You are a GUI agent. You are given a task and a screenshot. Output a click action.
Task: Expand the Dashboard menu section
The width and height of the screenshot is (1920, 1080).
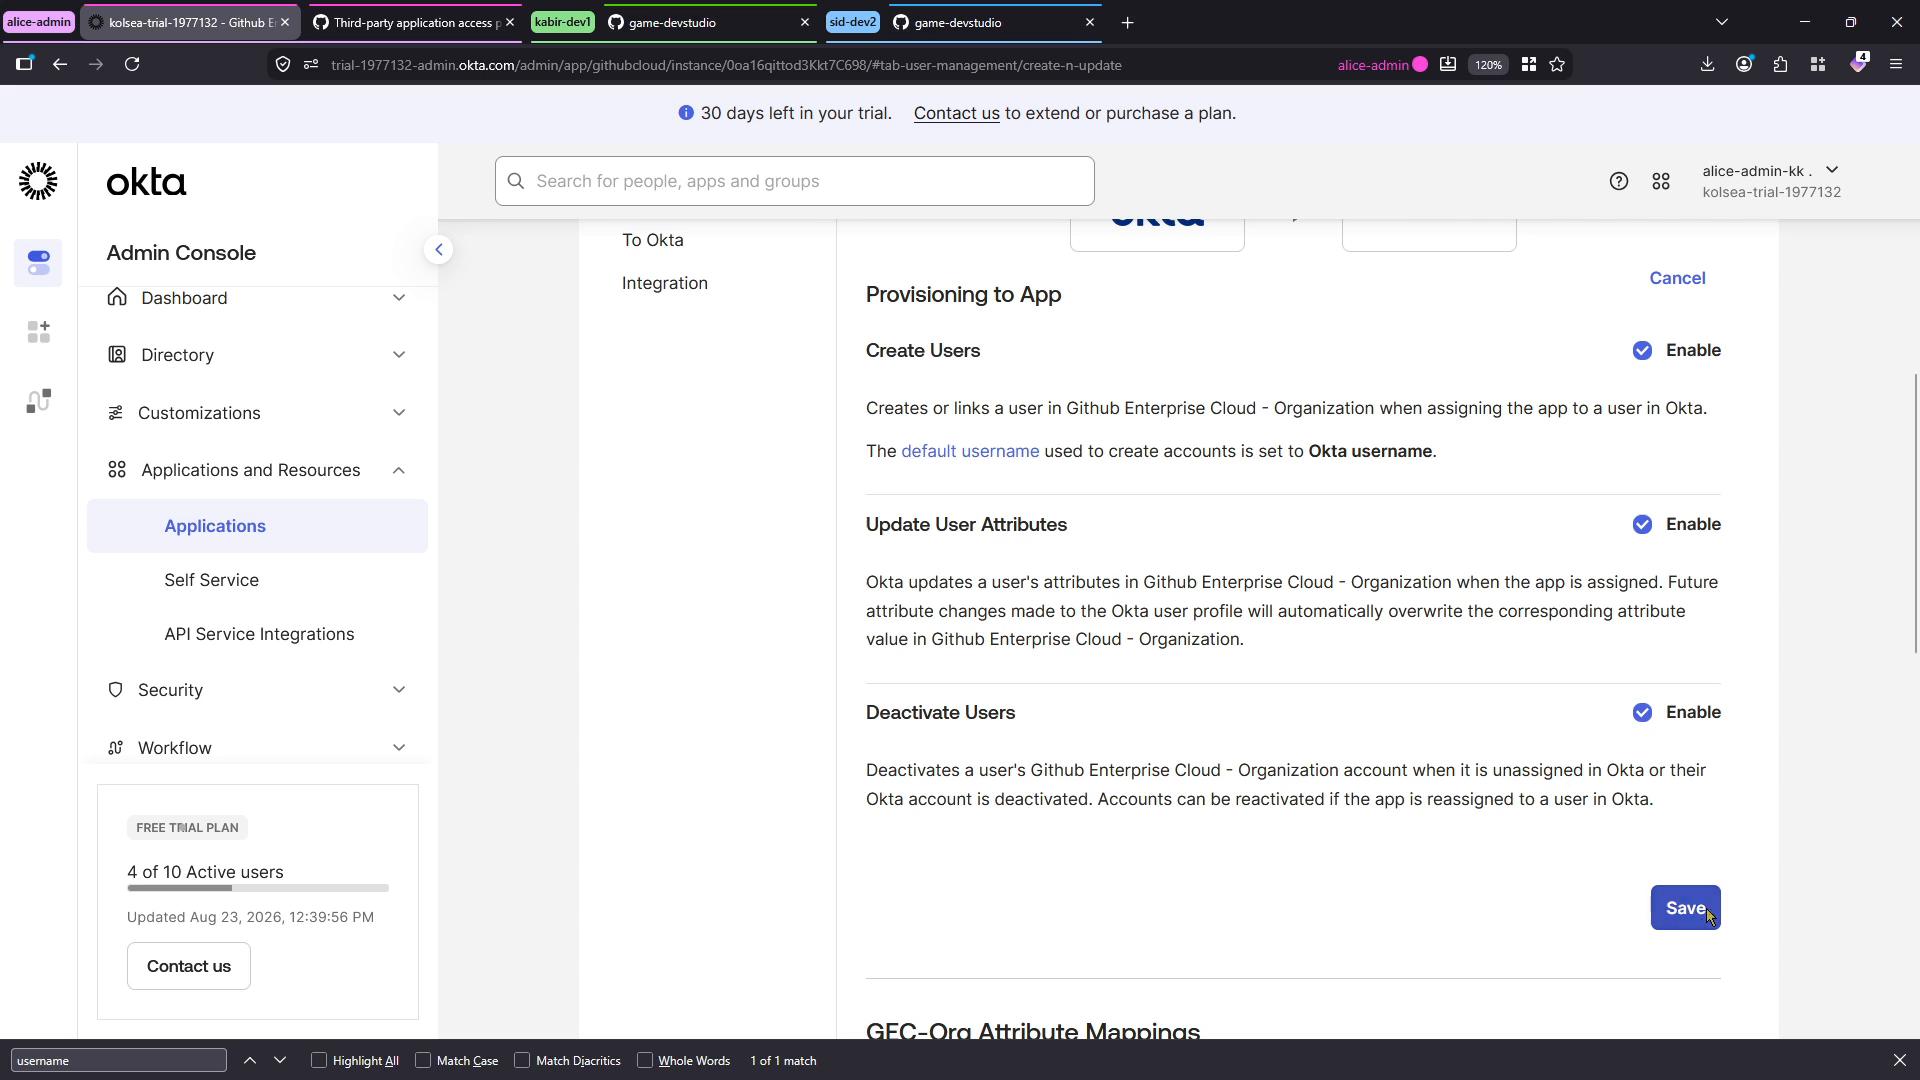point(257,298)
